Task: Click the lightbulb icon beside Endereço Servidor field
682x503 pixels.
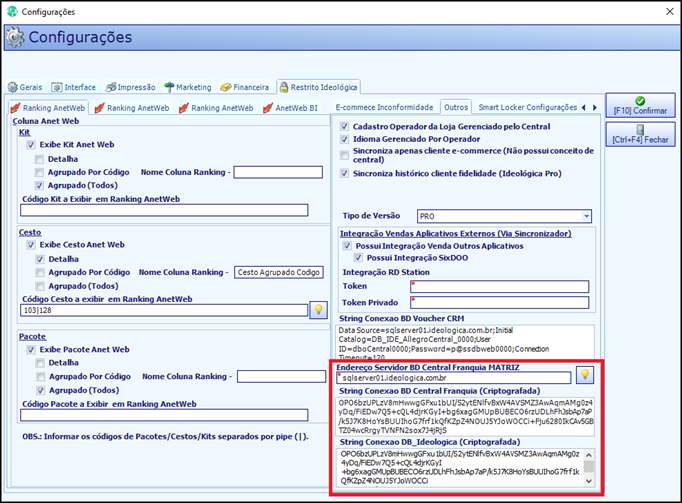Action: point(585,375)
